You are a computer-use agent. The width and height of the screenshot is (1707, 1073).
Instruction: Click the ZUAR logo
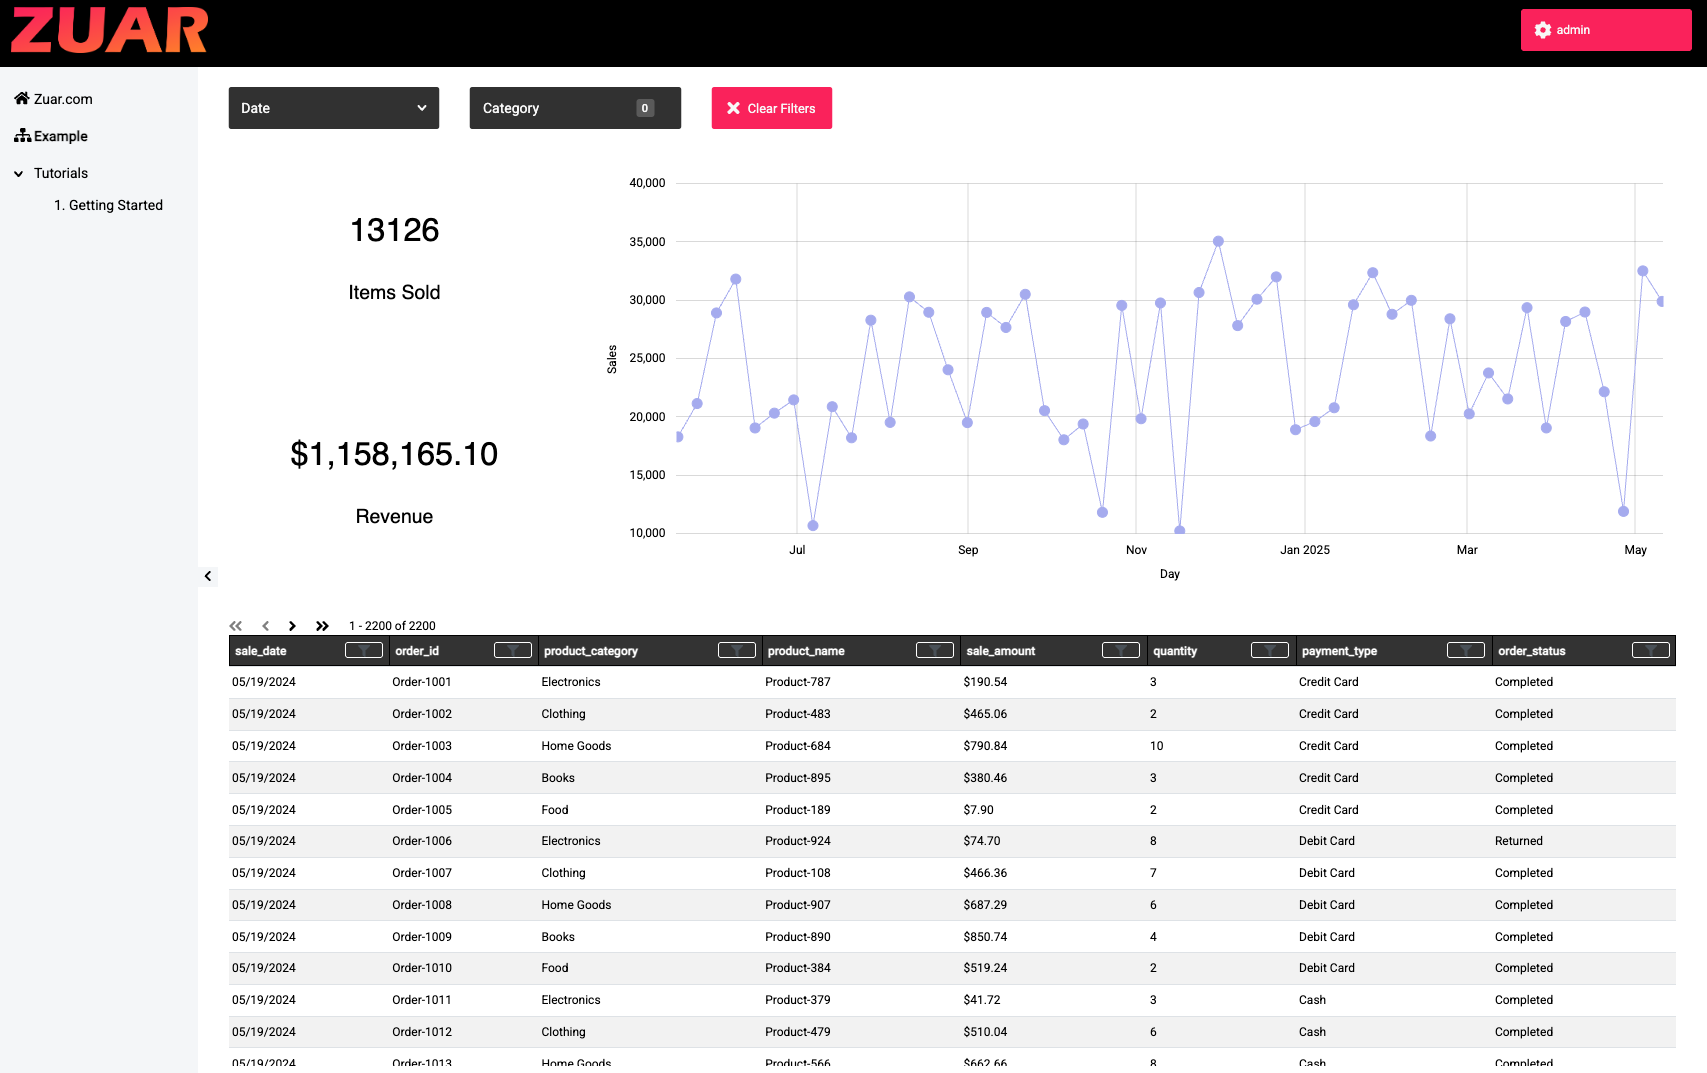pos(109,30)
